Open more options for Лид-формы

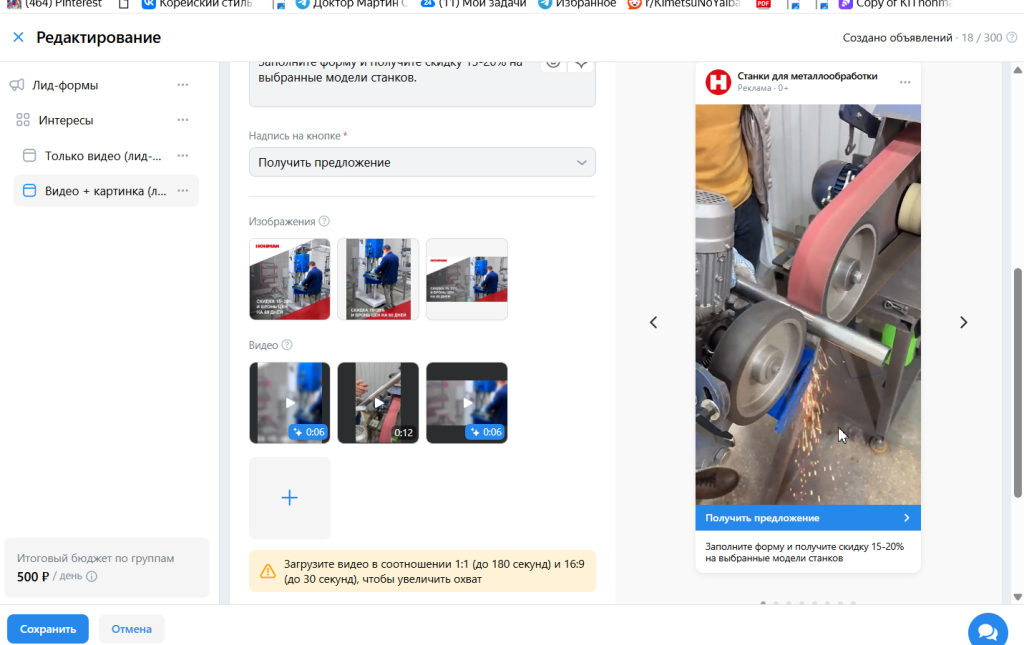pos(183,85)
